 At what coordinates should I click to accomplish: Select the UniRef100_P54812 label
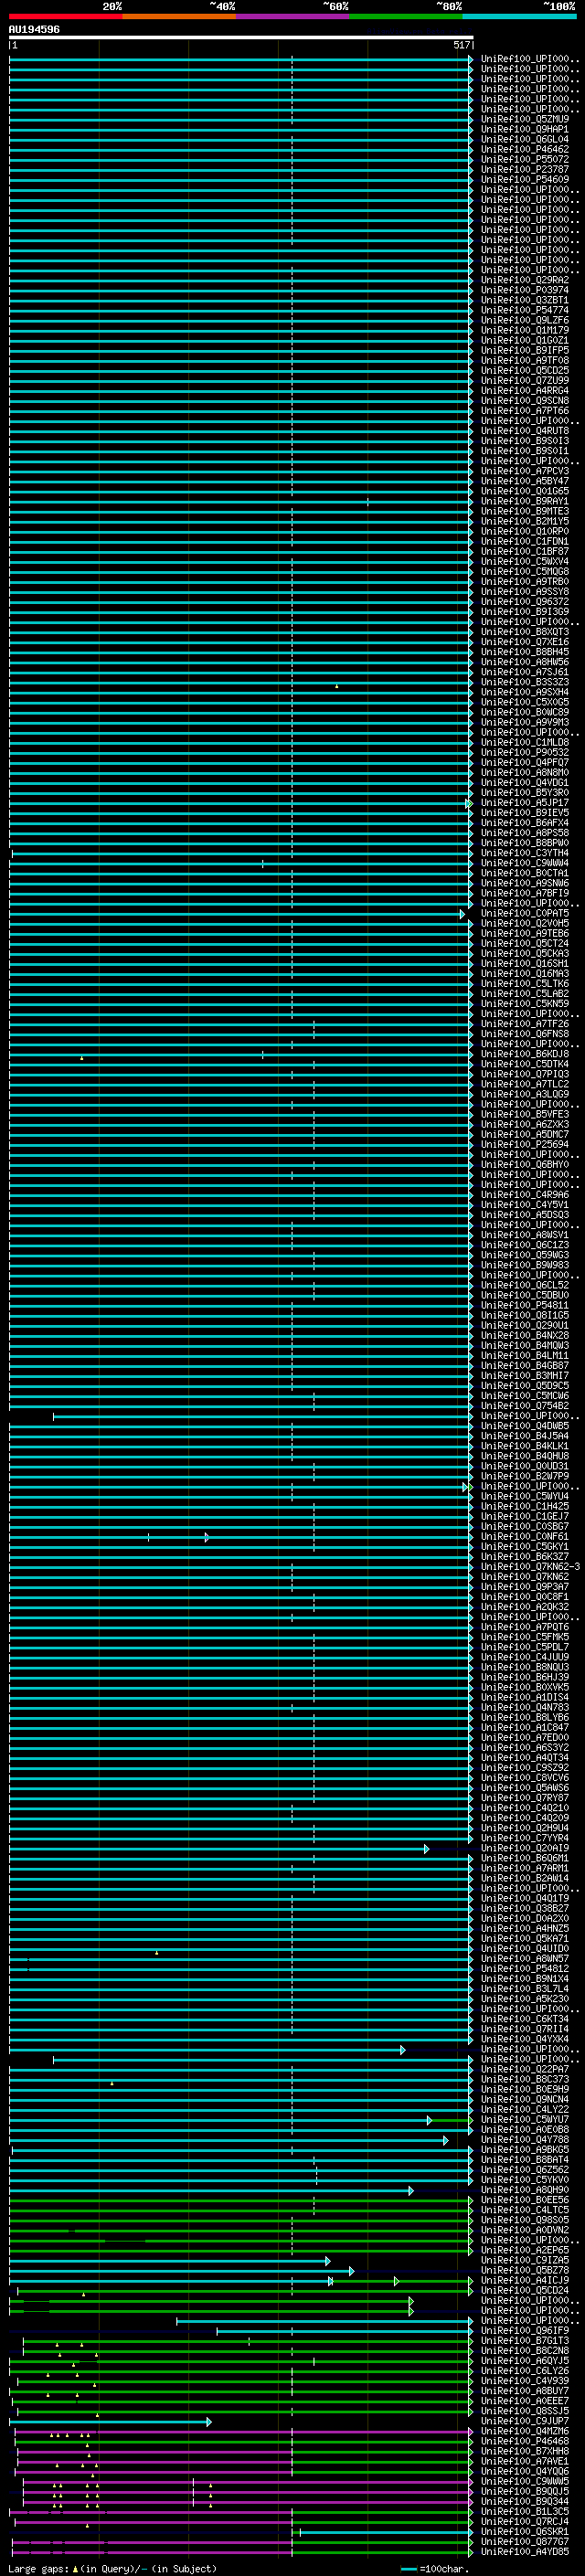pos(525,1969)
